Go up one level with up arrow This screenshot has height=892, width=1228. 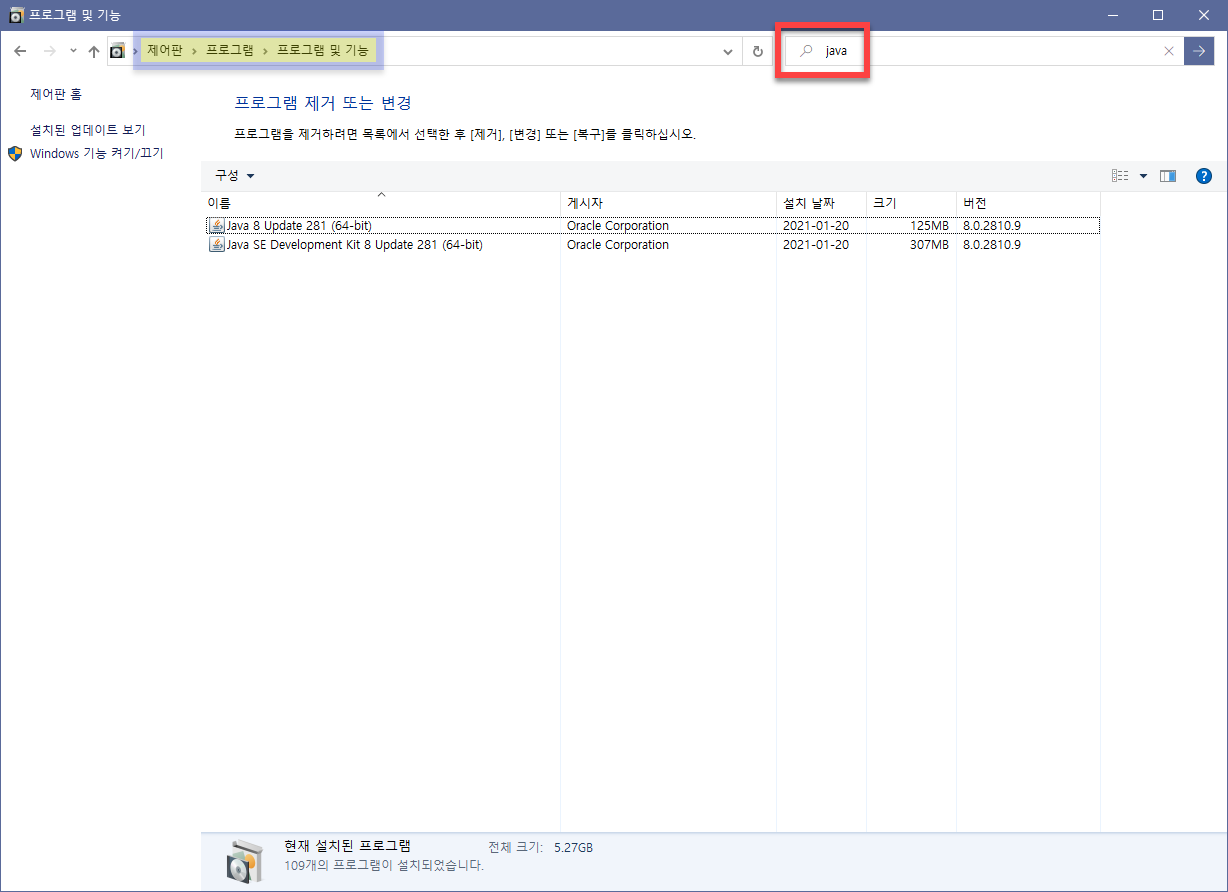pyautogui.click(x=93, y=51)
